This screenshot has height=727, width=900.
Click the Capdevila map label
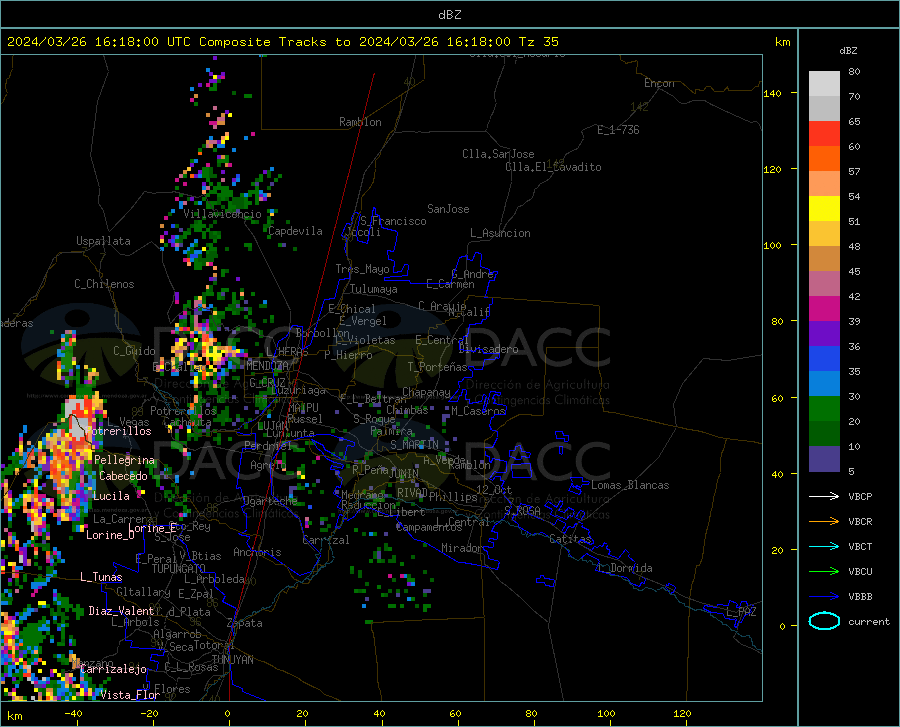click(x=295, y=231)
